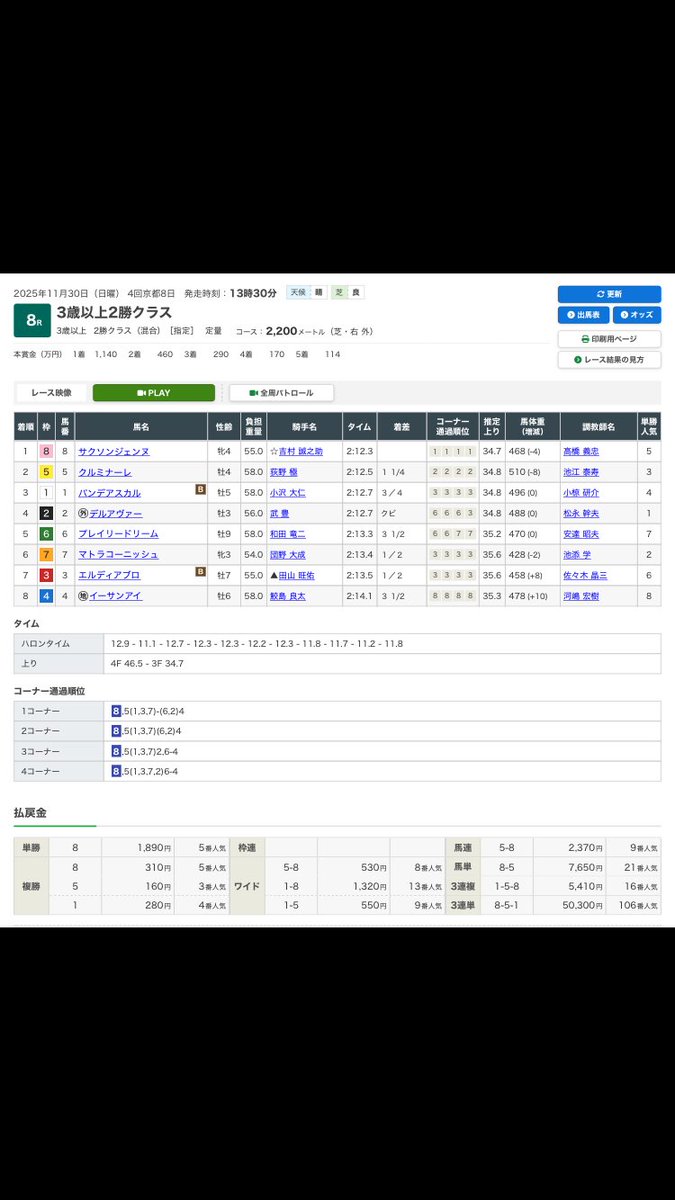Open horse デルアヴァー's page
This screenshot has width=675, height=1200.
(116, 513)
